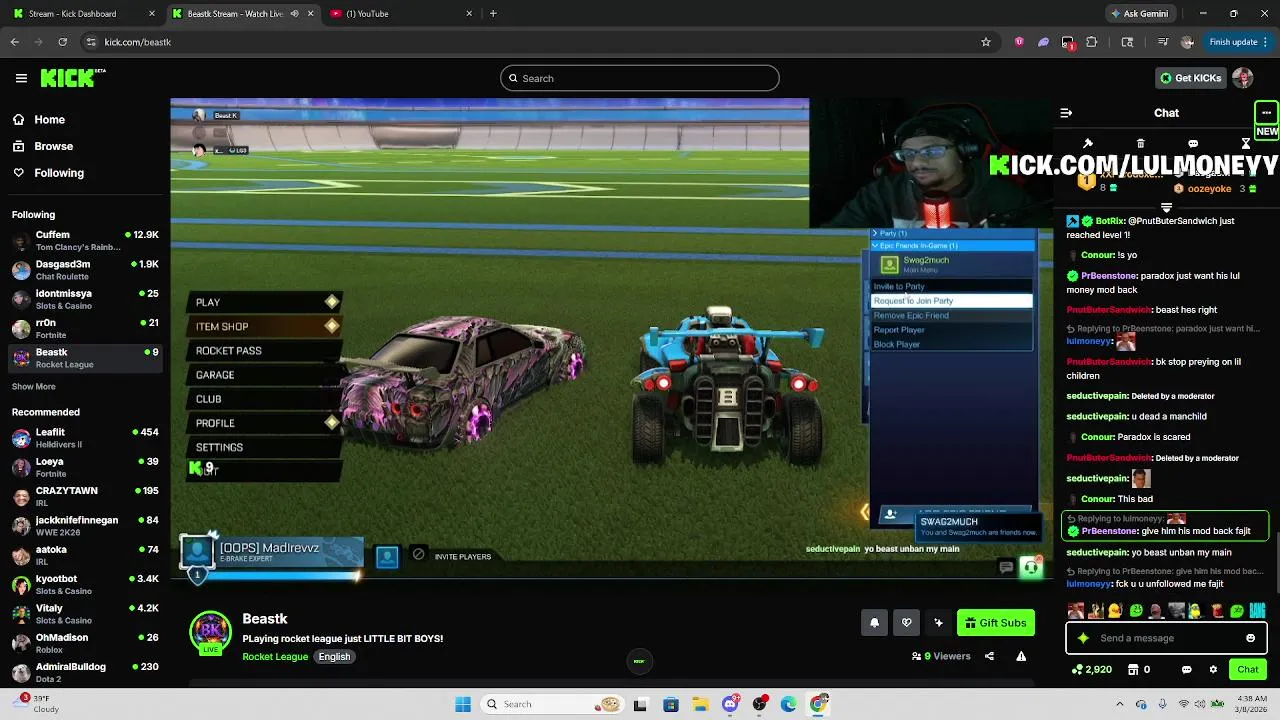The image size is (1280, 720).
Task: Mute the Beastk Stream browser tab
Action: click(x=295, y=14)
